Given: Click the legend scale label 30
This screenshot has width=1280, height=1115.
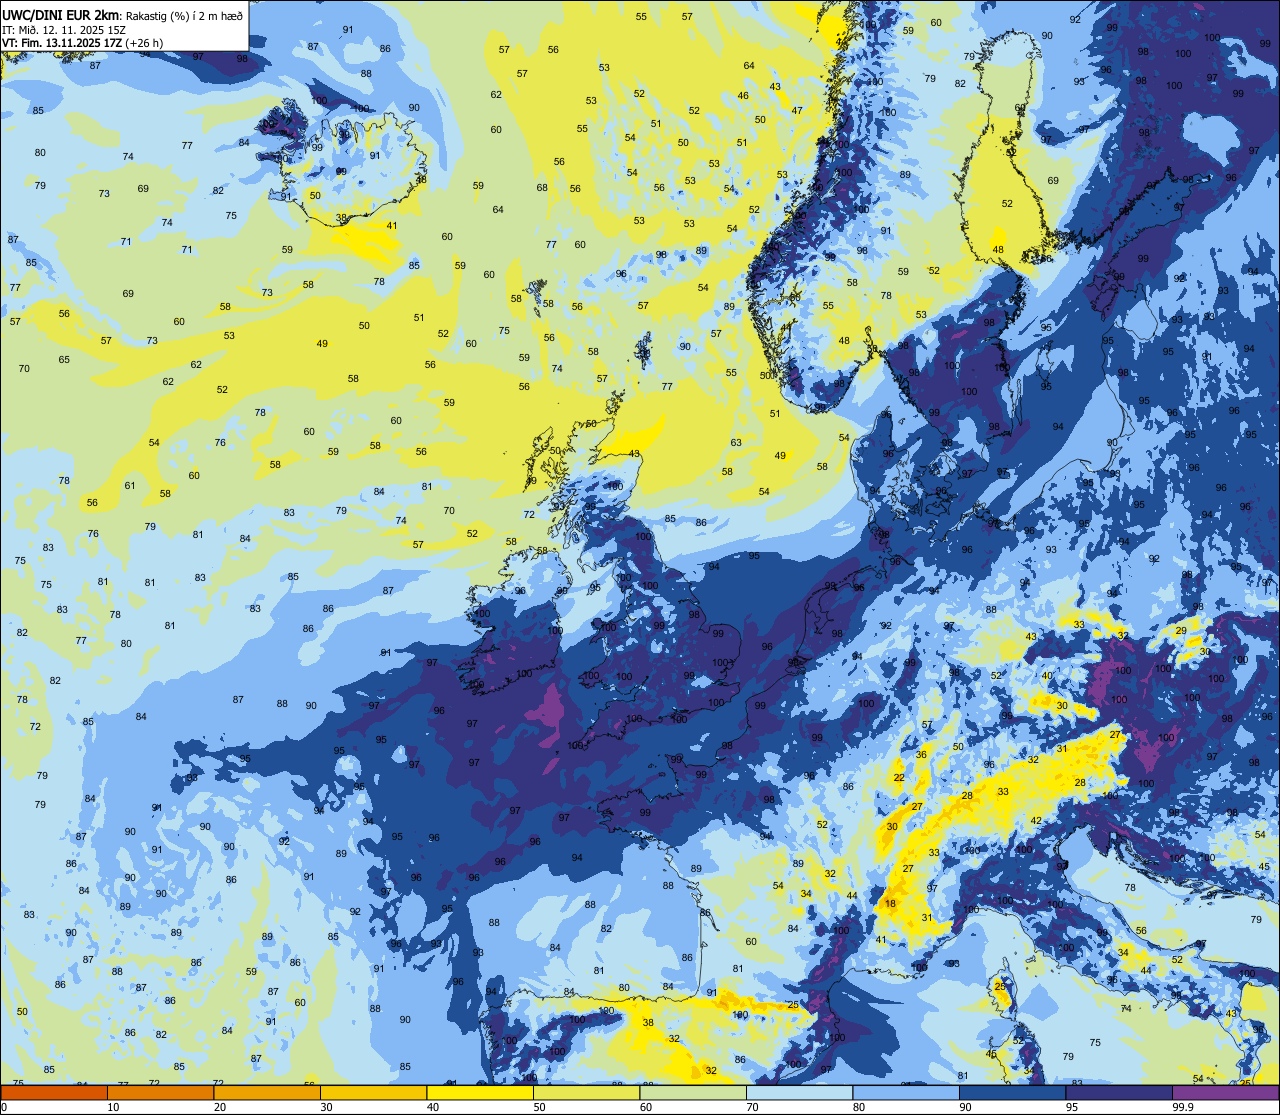Looking at the screenshot, I should pos(327,1107).
